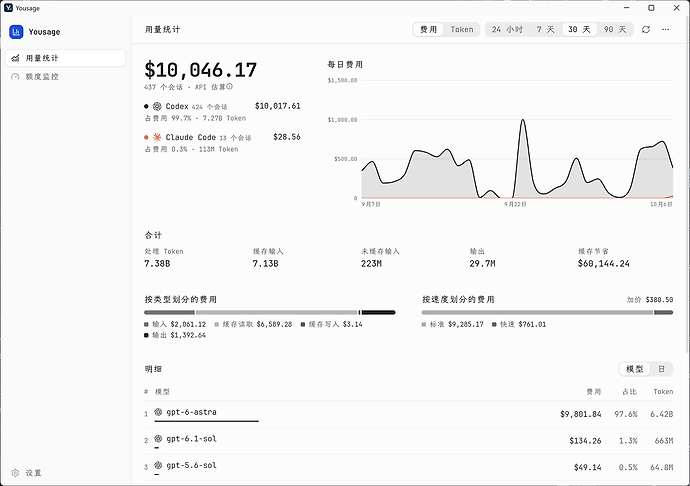This screenshot has width=690, height=486.
Task: Click the Claude Code cost $28.56
Action: tap(287, 137)
